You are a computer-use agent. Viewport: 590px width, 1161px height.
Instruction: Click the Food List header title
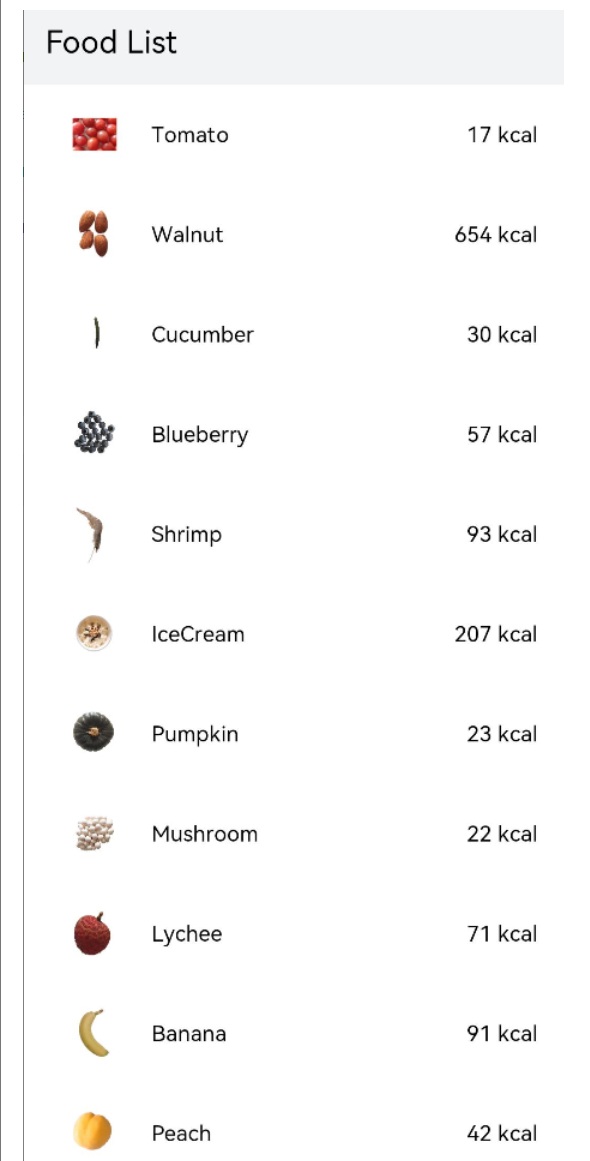[112, 42]
